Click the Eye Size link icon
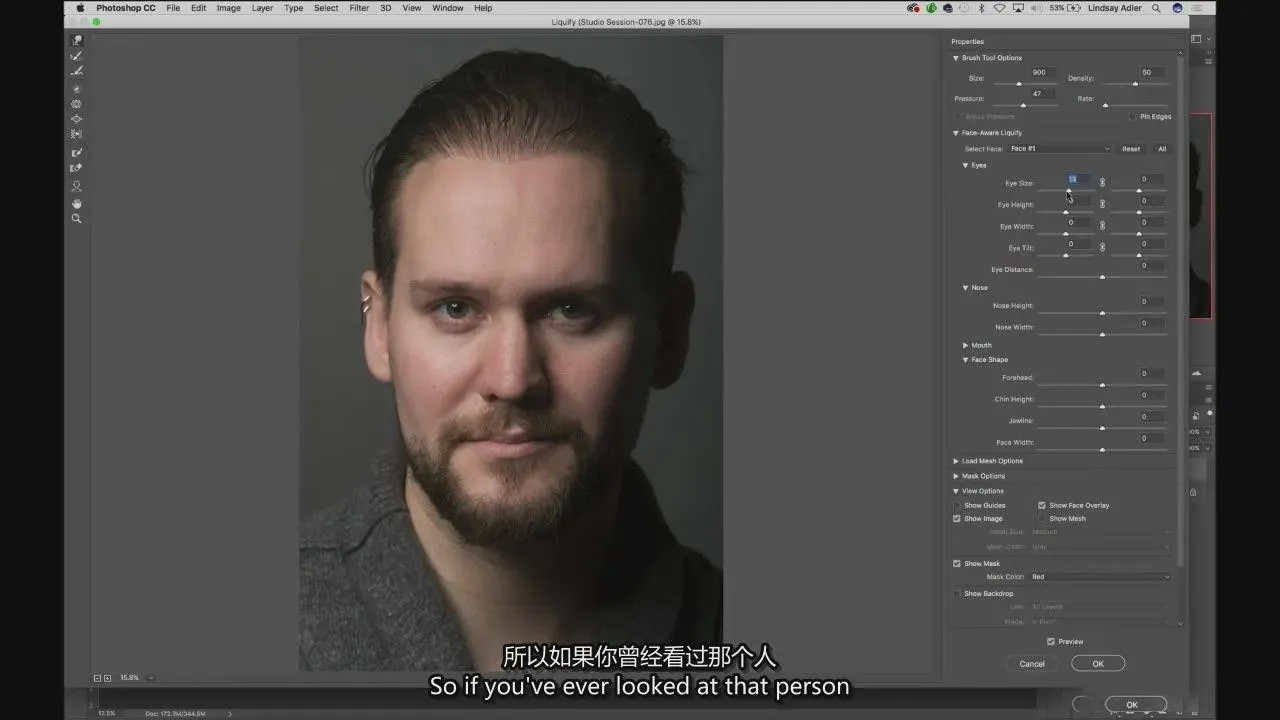Image resolution: width=1280 pixels, height=720 pixels. (x=1102, y=183)
